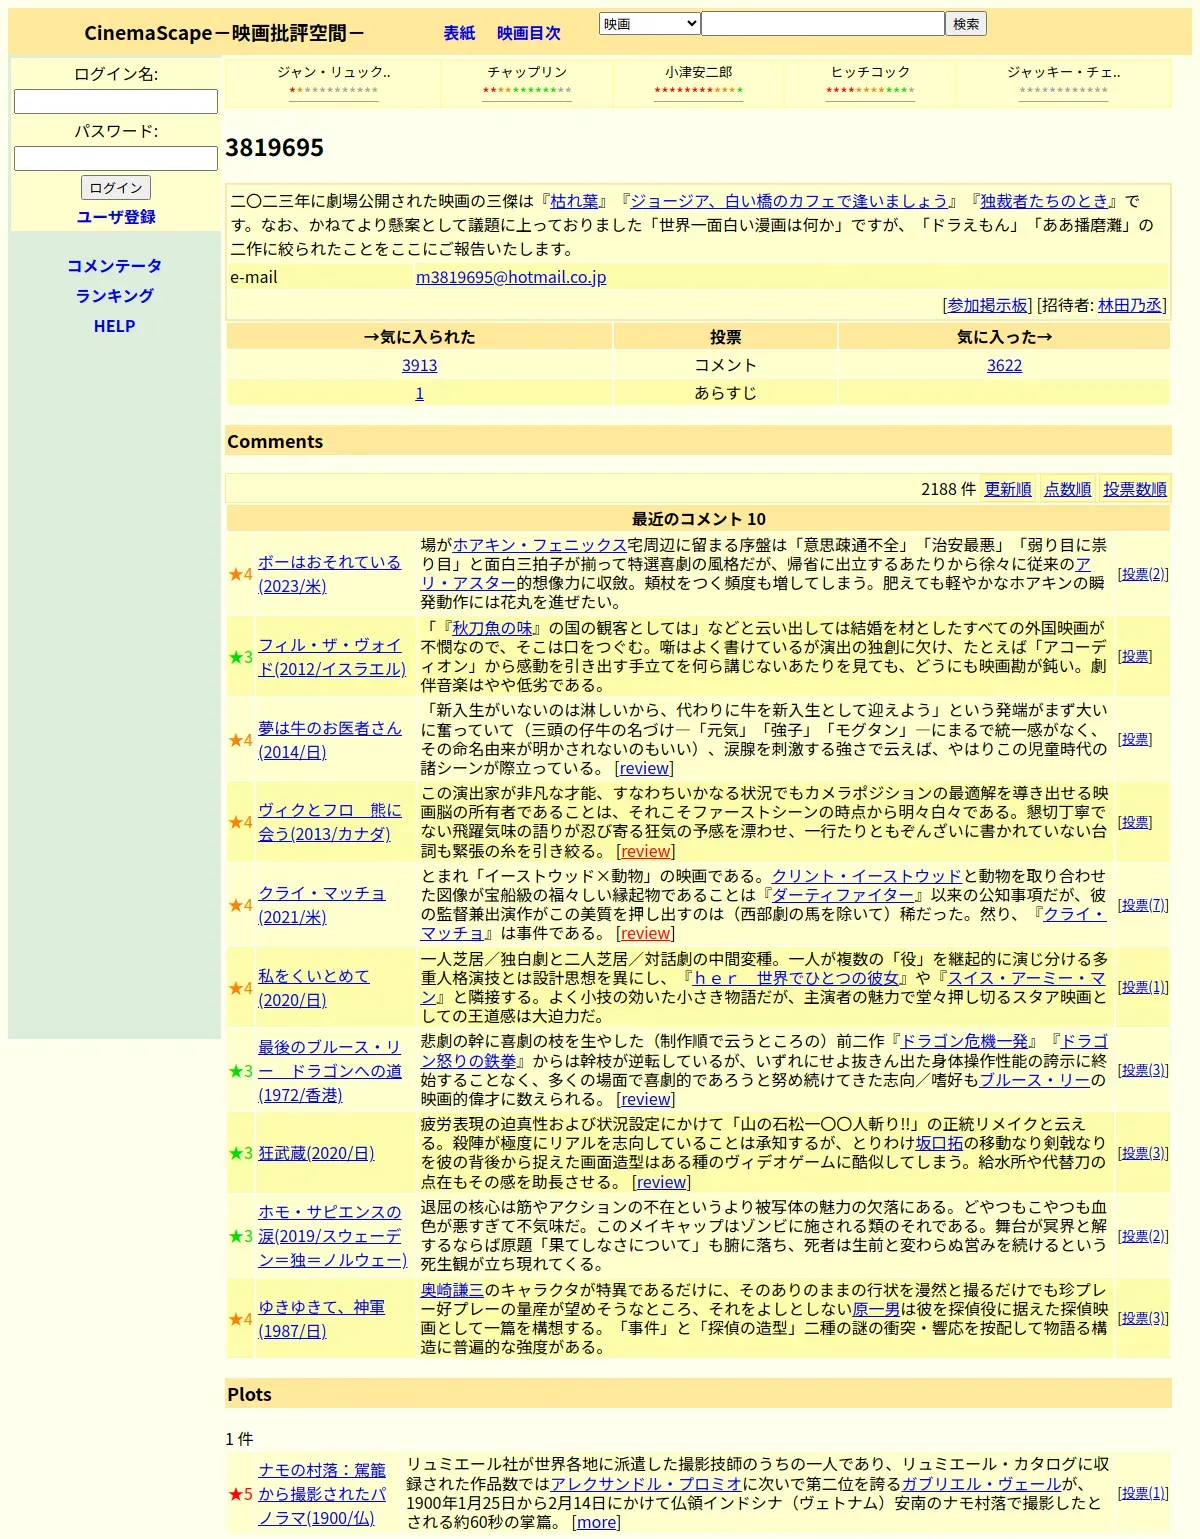The image size is (1200, 1539).
Task: Sort comments by 投票数順
Action: [x=1135, y=489]
